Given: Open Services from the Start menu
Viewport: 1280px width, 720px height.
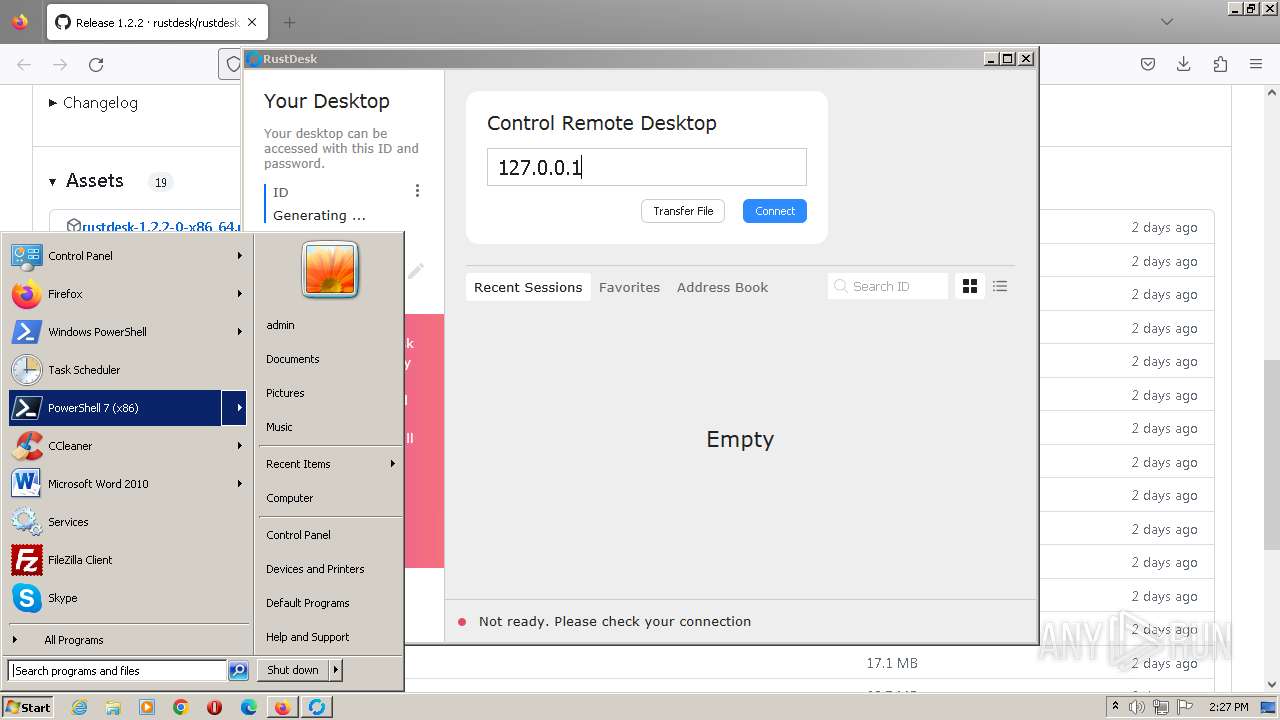Looking at the screenshot, I should tap(126, 522).
